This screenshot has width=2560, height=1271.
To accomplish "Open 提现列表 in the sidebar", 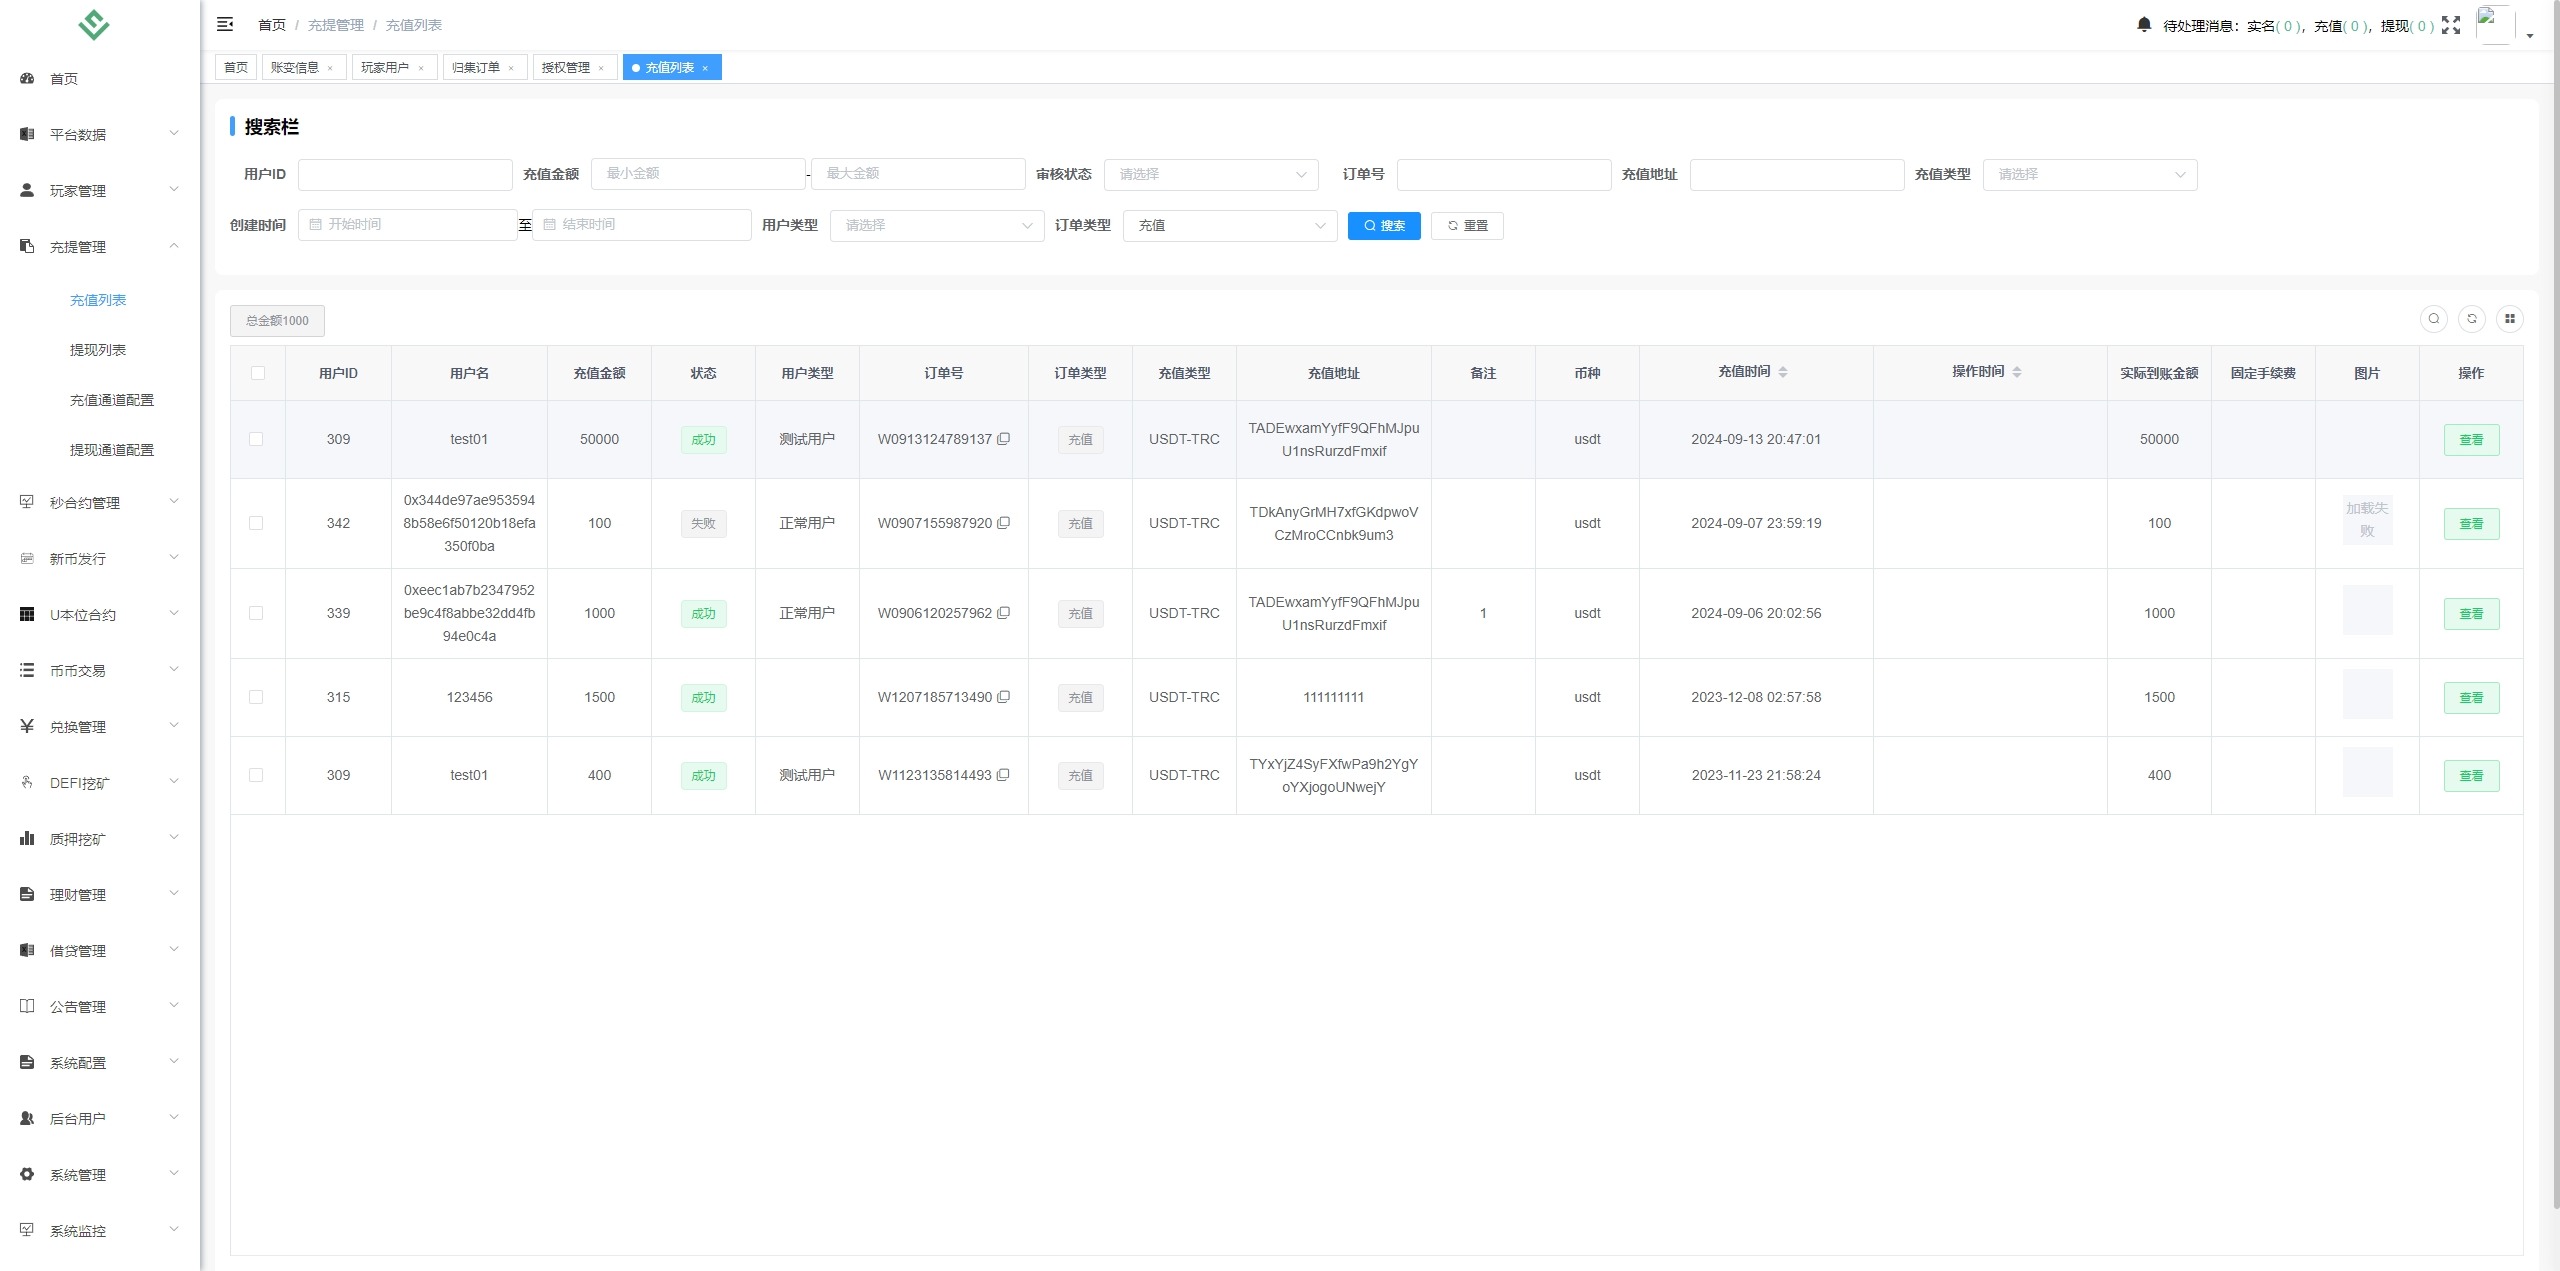I will [98, 350].
